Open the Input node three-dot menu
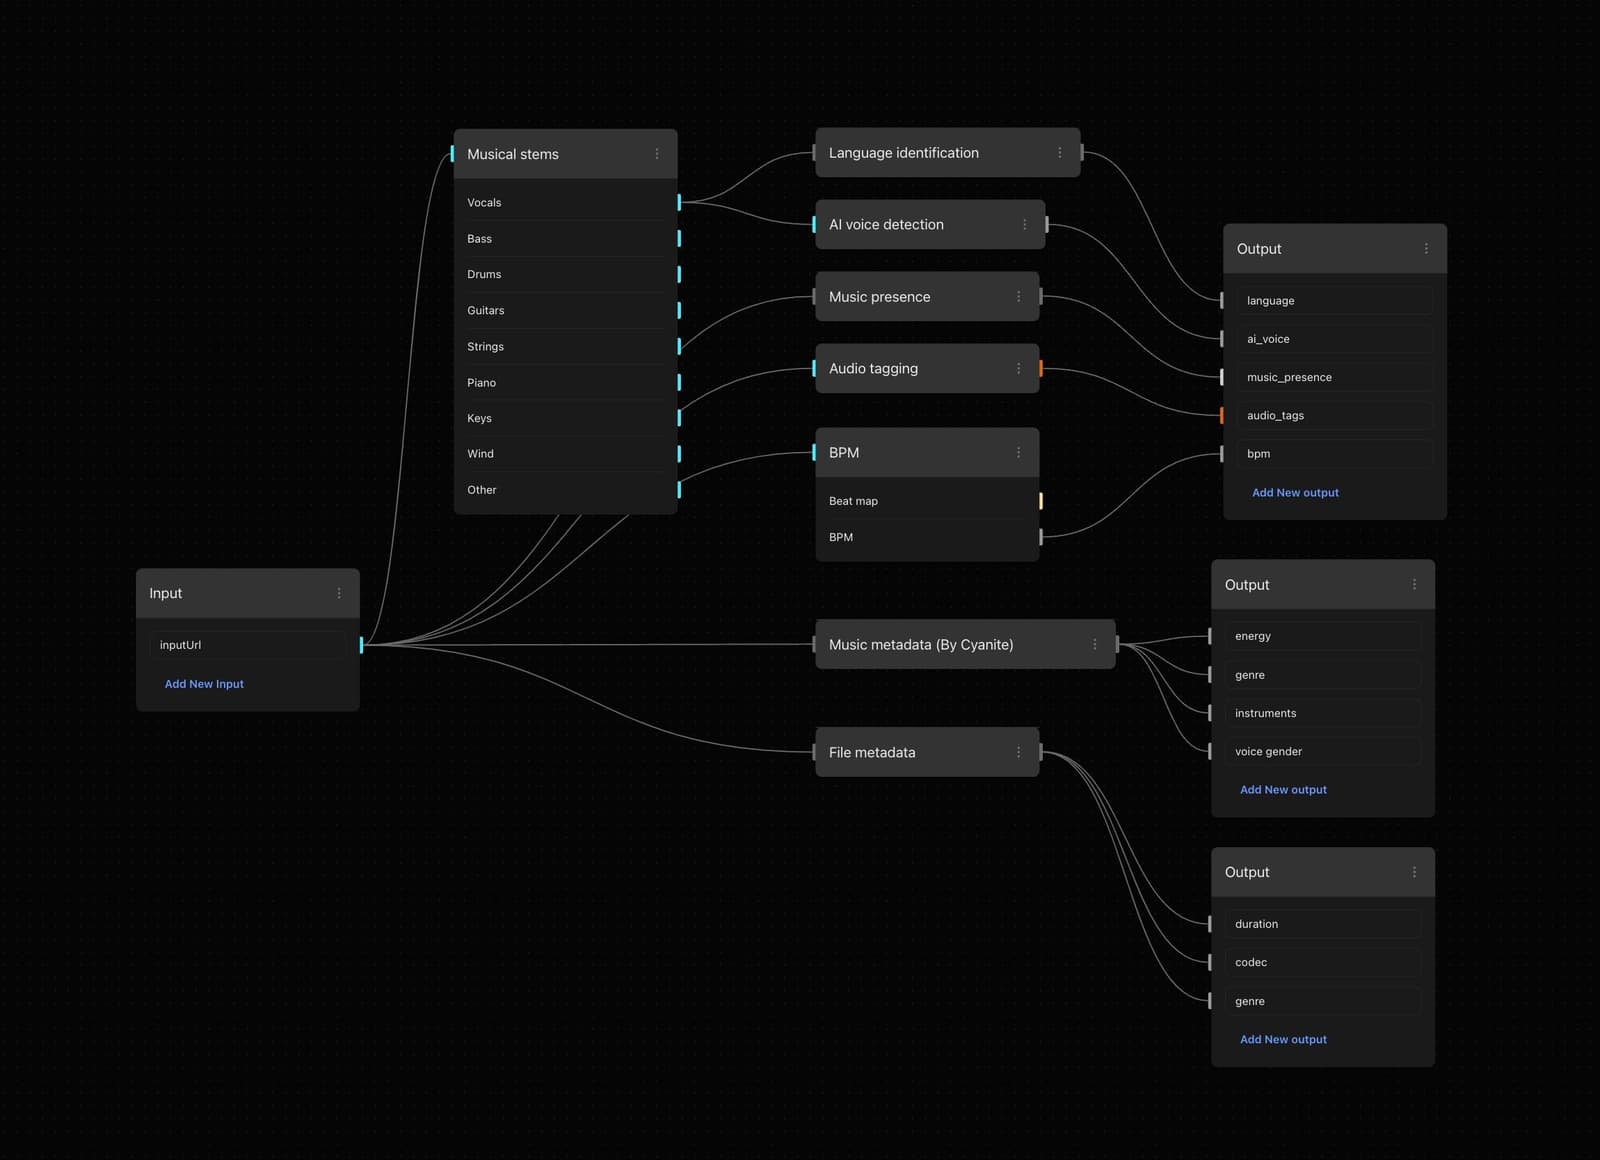Screen dimensions: 1600x1160 [339, 593]
